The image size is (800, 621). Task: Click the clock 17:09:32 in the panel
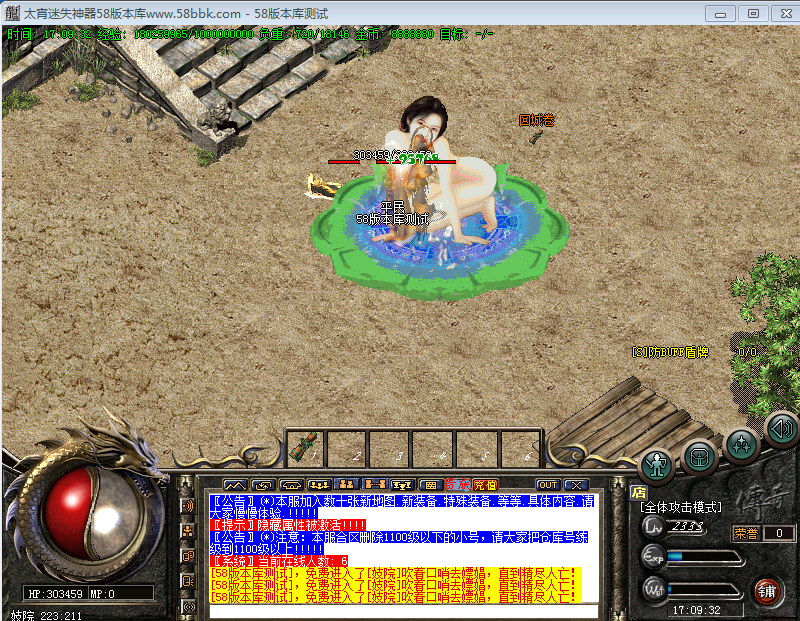tap(696, 610)
